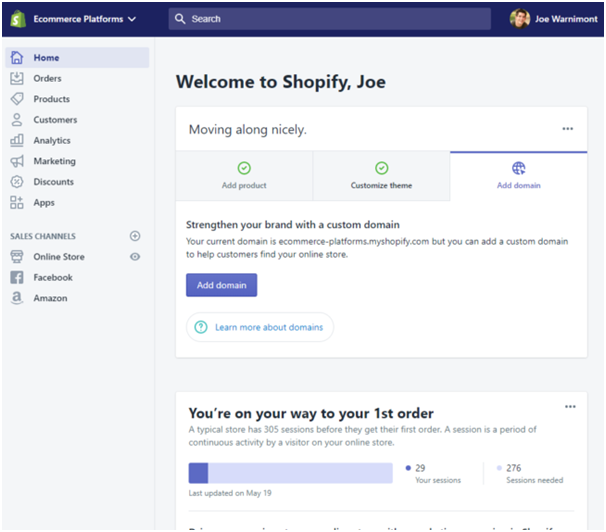Click into the Search field
606x532 pixels.
pos(330,19)
